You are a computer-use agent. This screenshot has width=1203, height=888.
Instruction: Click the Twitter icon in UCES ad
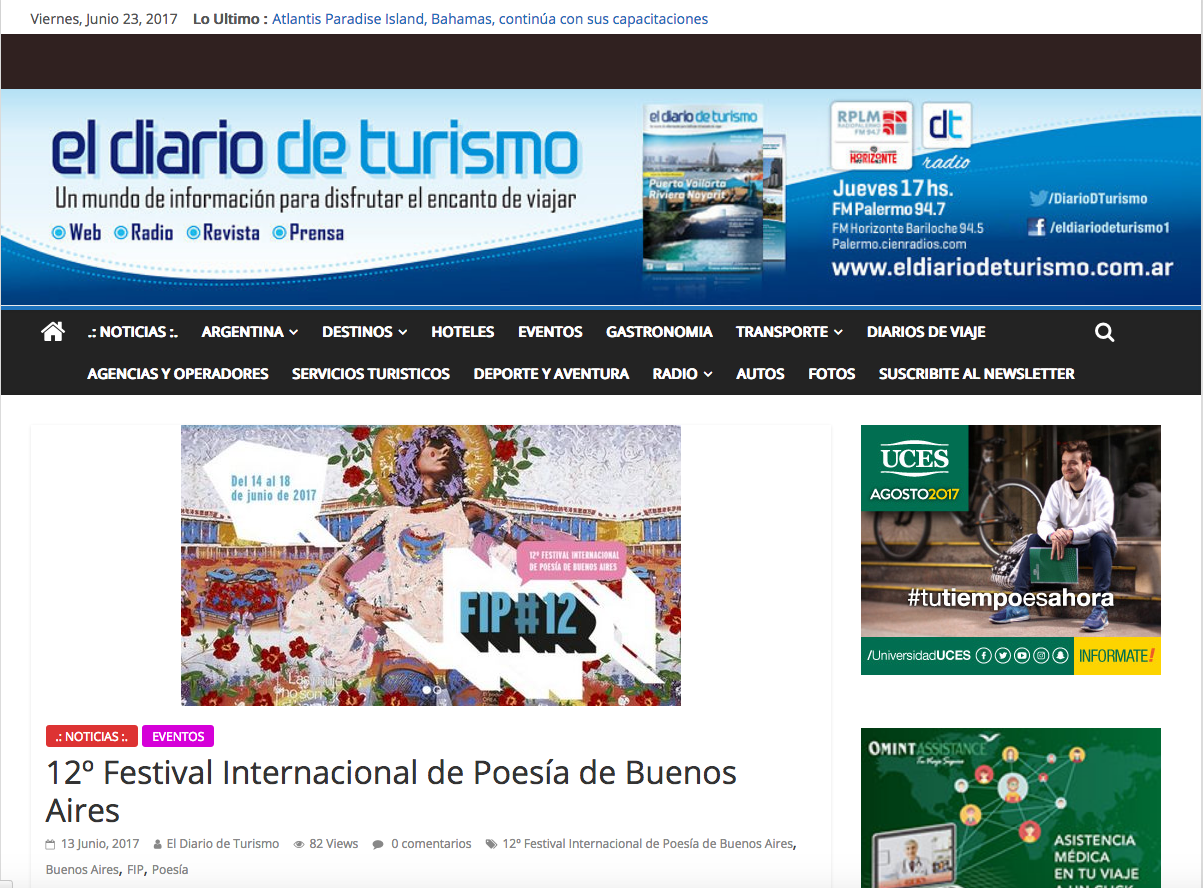click(1002, 656)
